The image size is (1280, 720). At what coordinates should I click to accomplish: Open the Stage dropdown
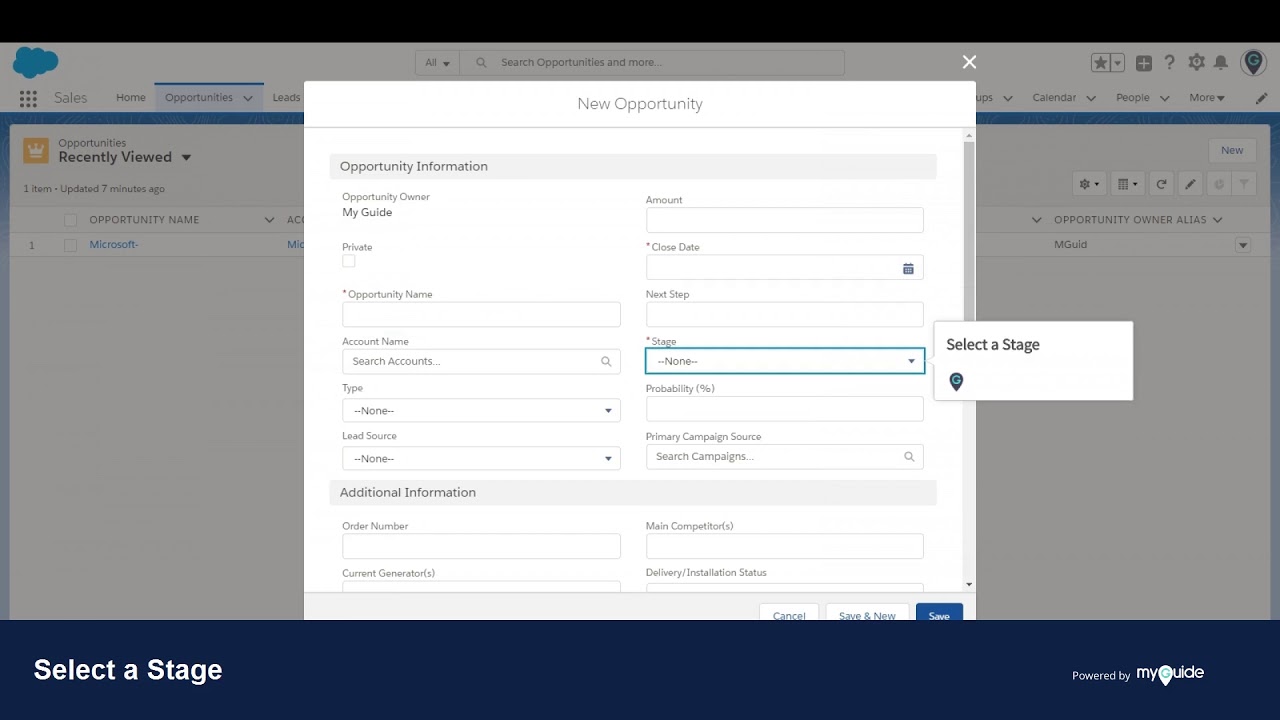click(785, 361)
